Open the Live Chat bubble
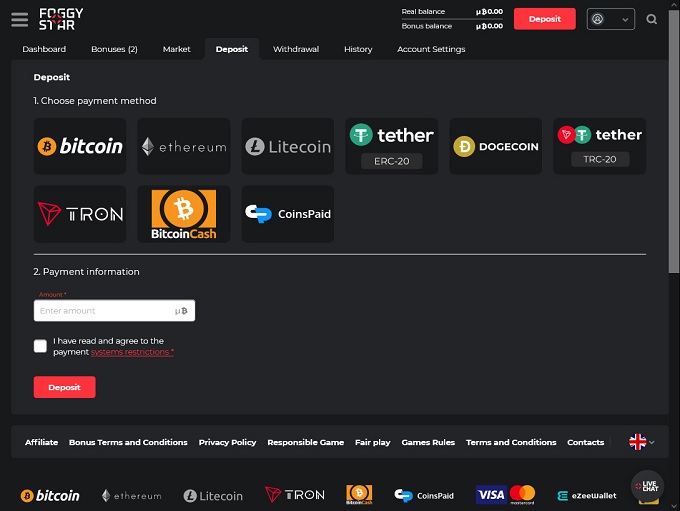 click(647, 486)
